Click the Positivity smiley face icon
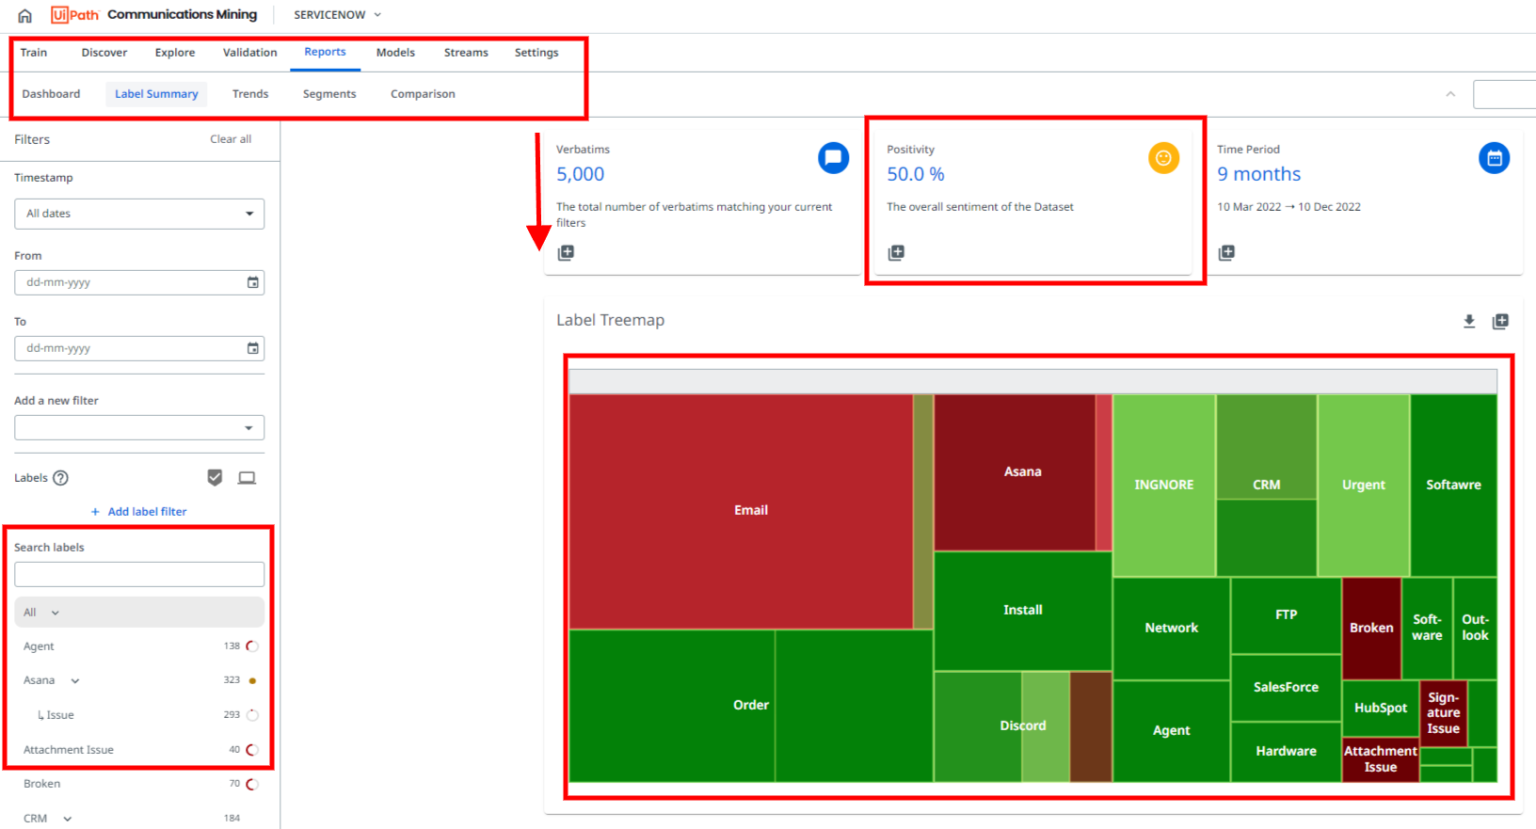The width and height of the screenshot is (1536, 829). coord(1163,157)
